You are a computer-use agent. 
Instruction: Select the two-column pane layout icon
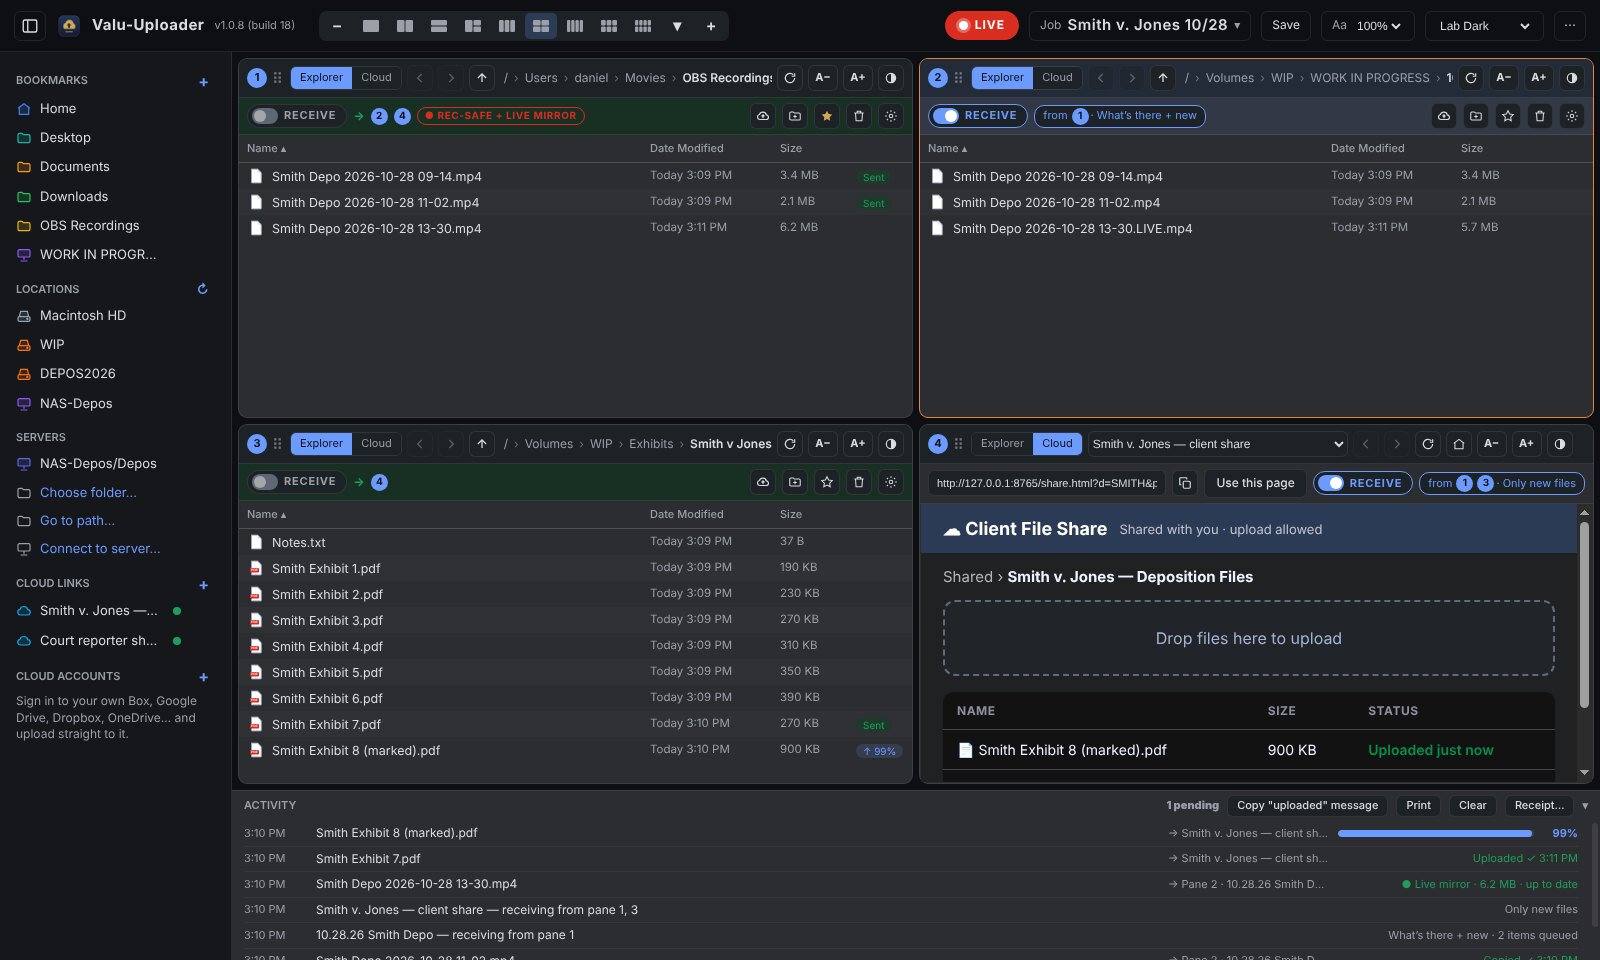click(405, 26)
